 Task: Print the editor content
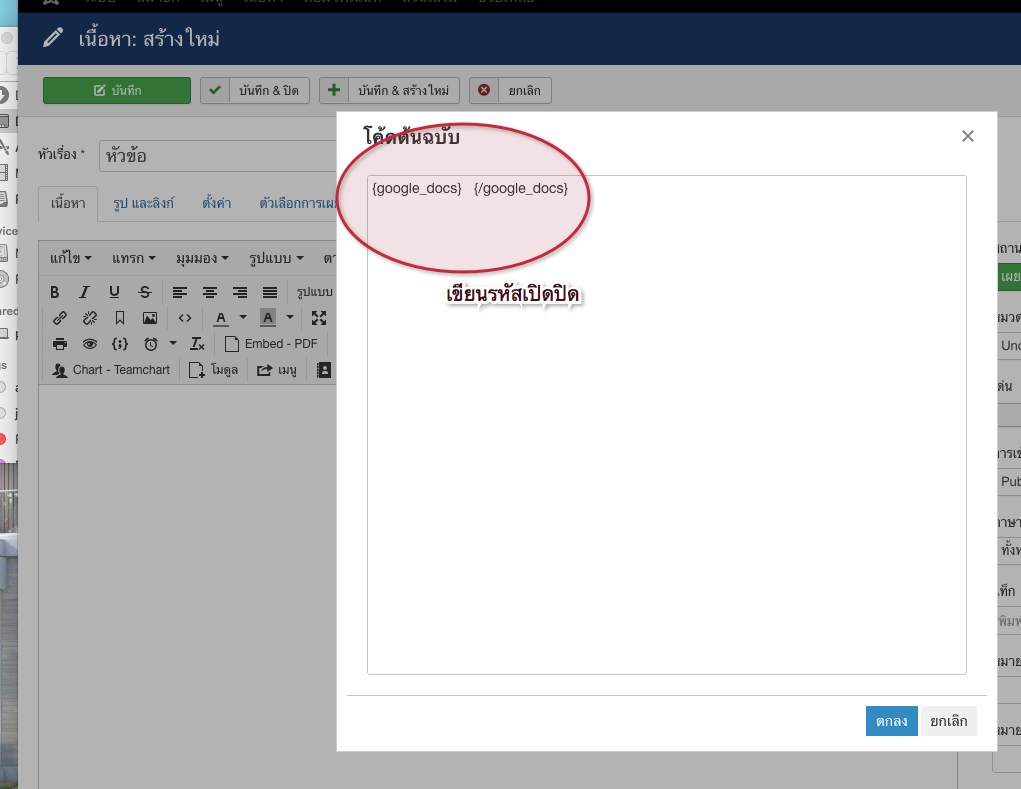coord(59,344)
